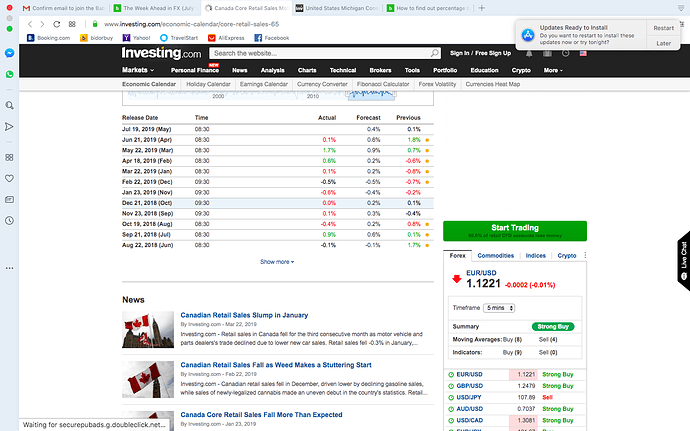Go back to the previous page
The width and height of the screenshot is (690, 431).
[30, 24]
